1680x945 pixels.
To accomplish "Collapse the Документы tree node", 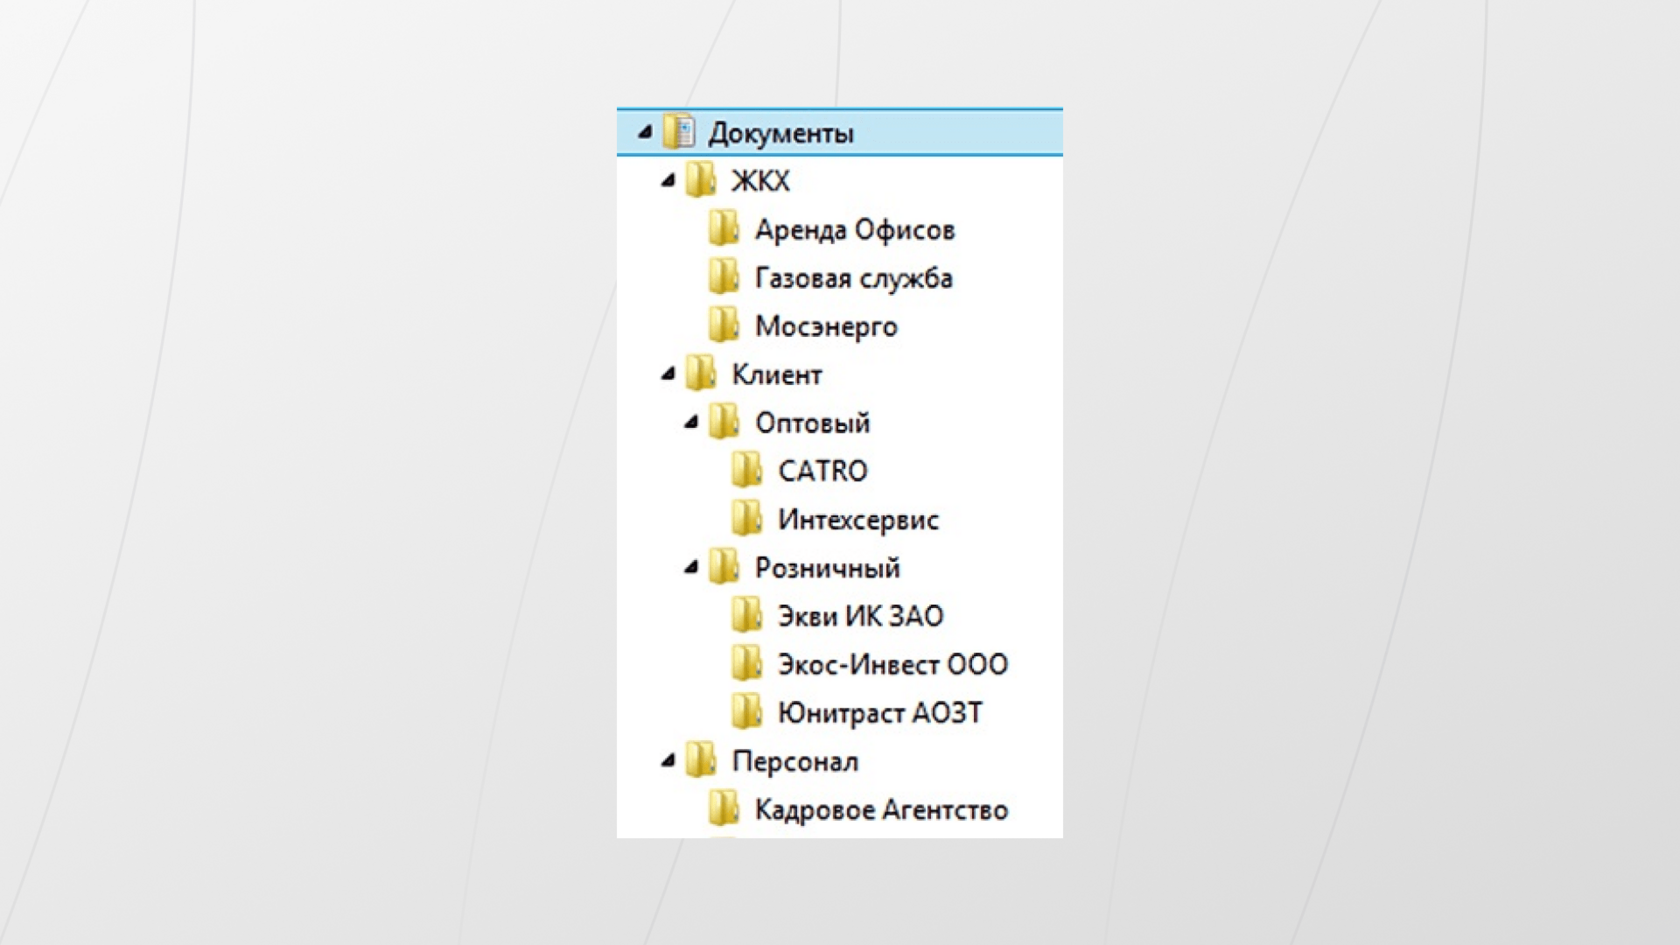I will point(645,132).
